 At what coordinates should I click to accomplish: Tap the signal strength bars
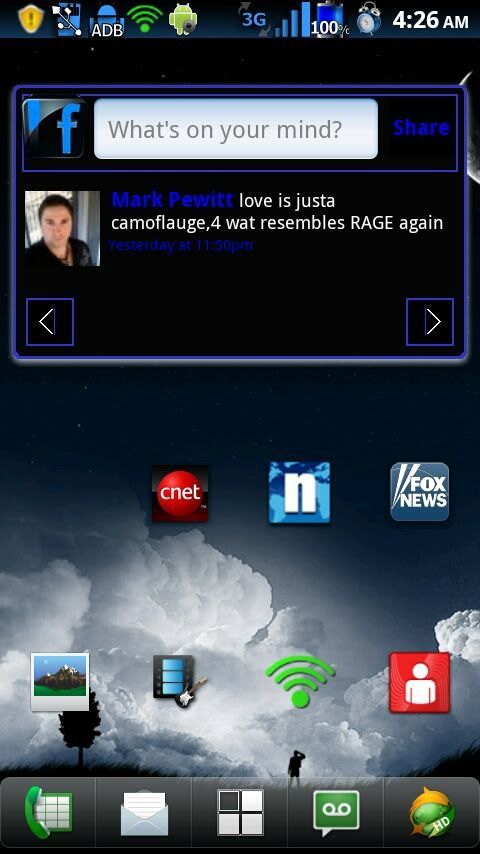[292, 20]
